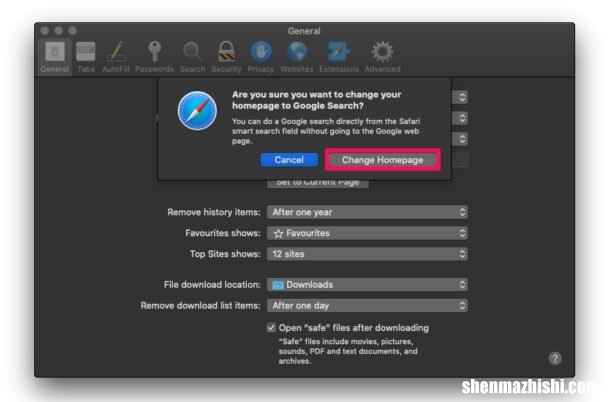
Task: Click the Favourites shows label
Action: point(223,233)
